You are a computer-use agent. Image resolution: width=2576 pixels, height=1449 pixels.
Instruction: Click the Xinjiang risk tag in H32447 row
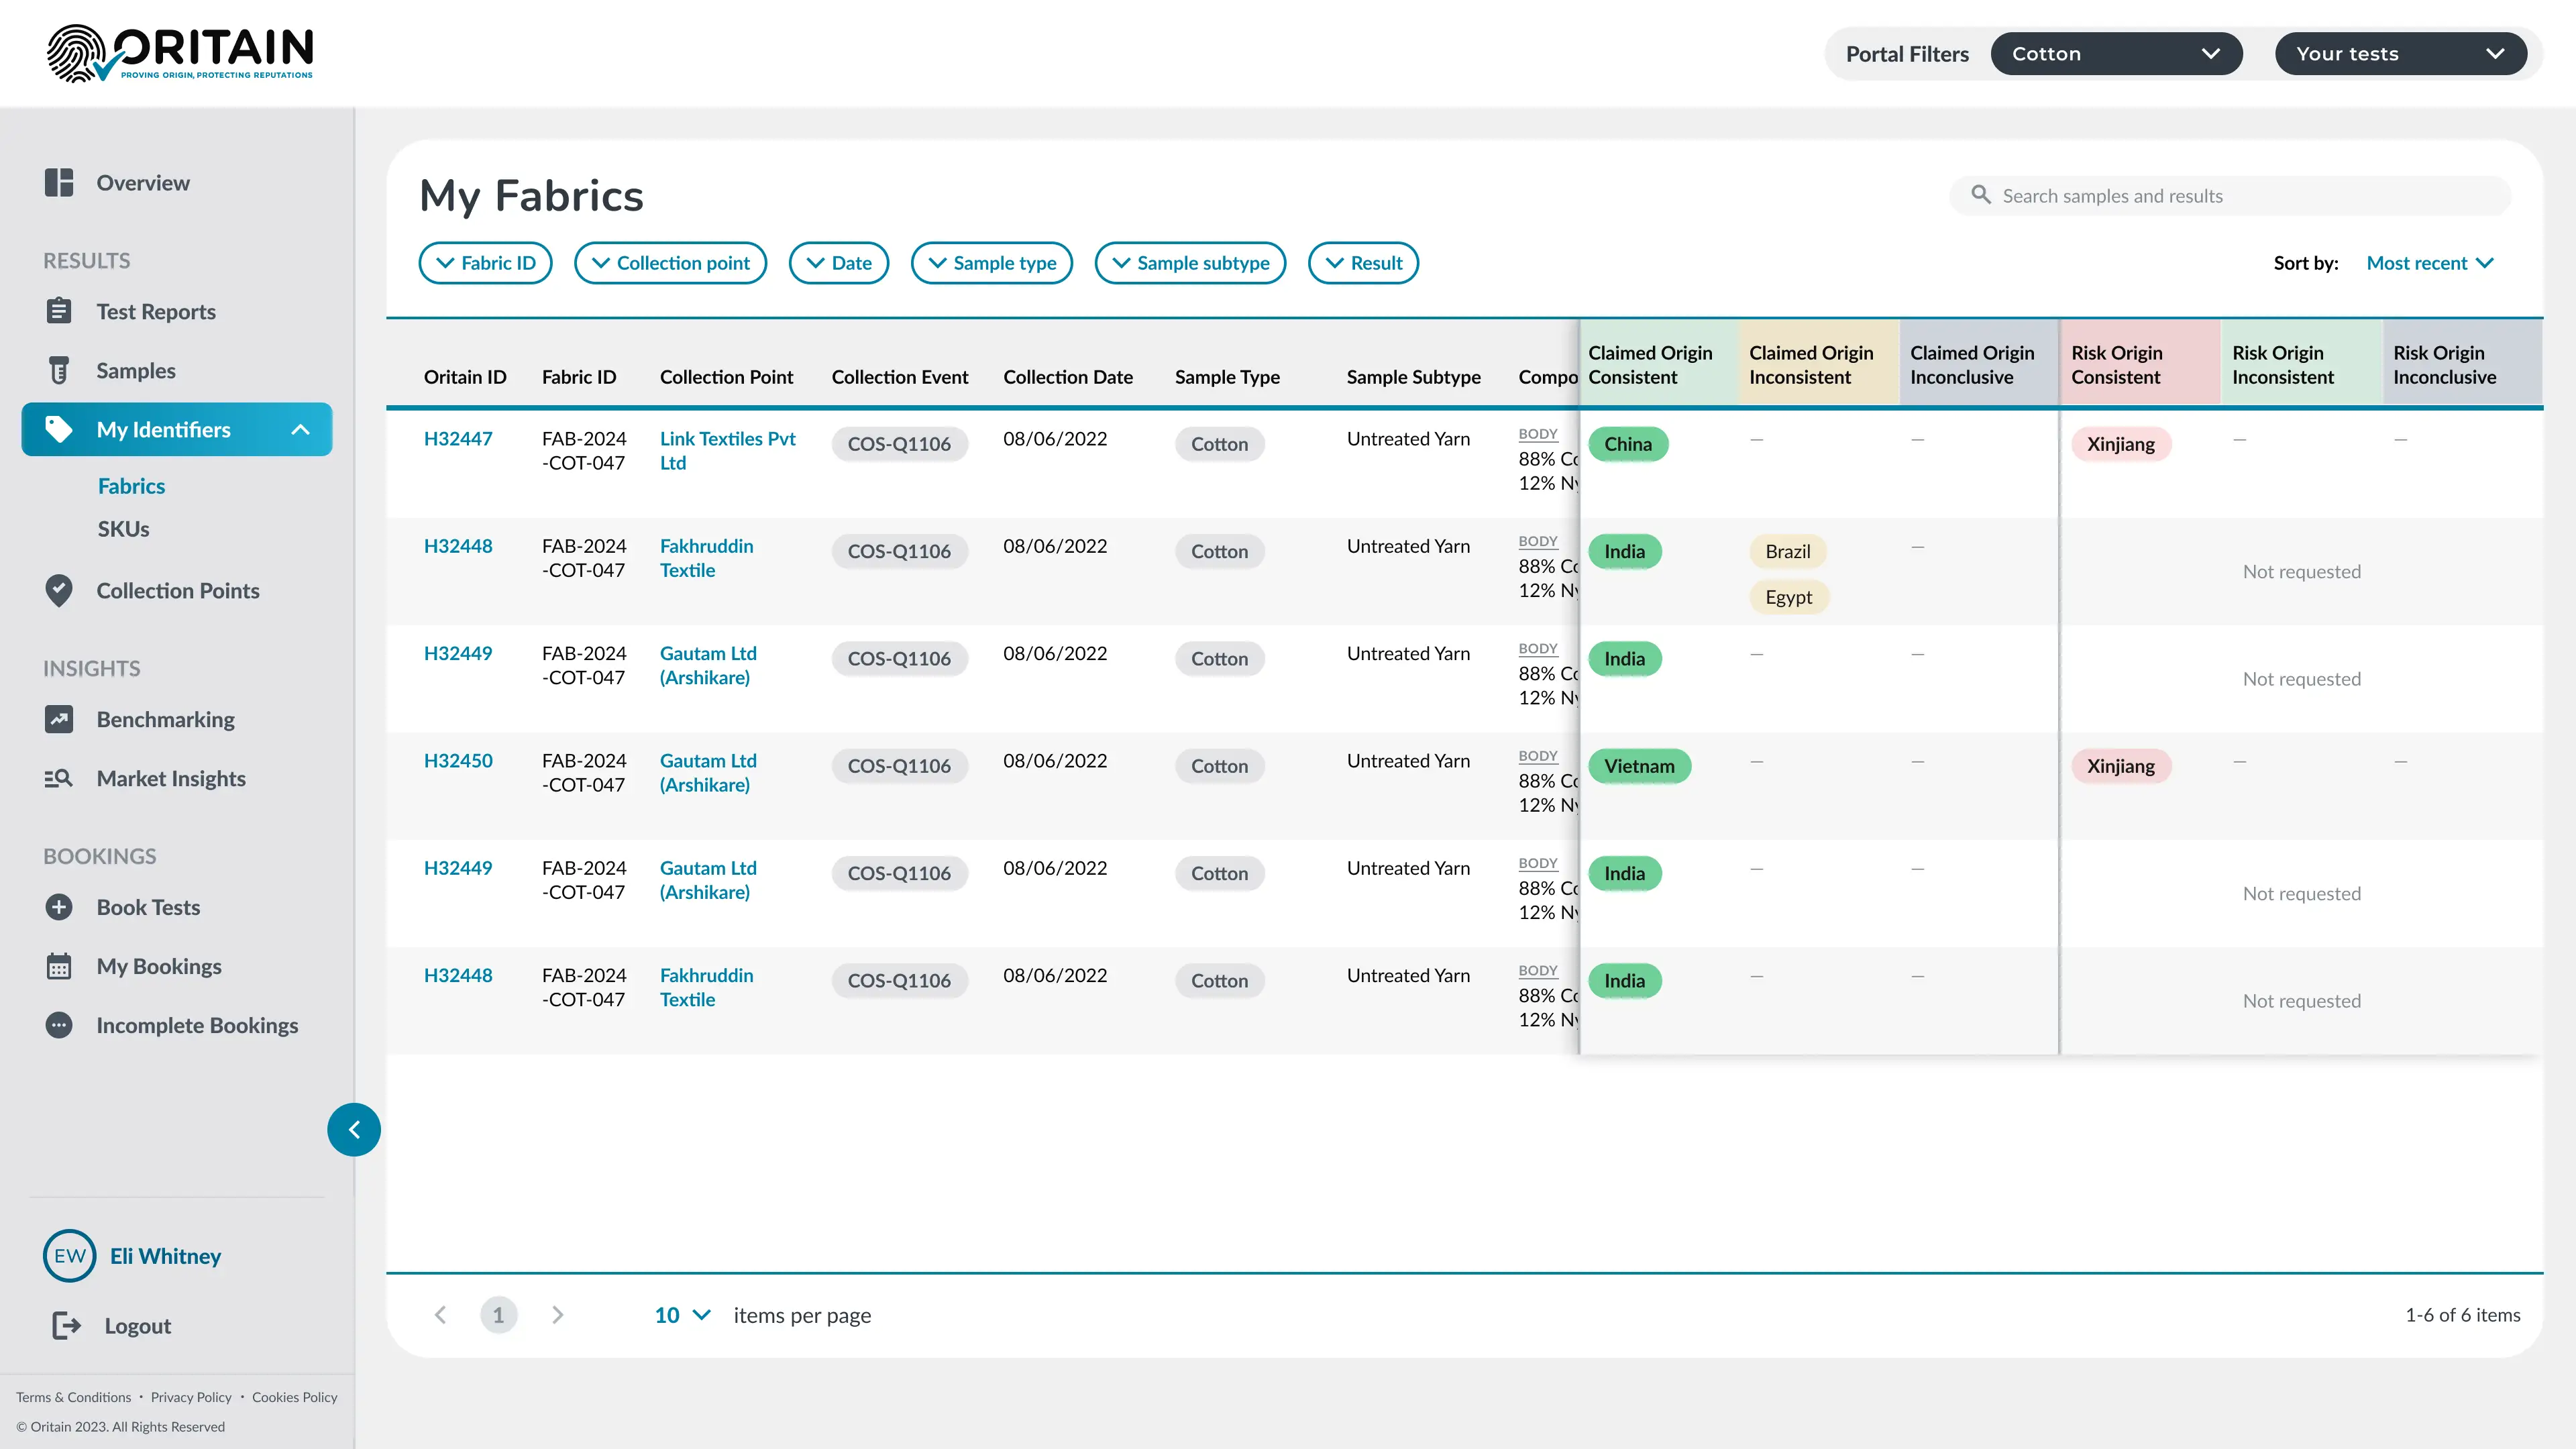[2120, 444]
